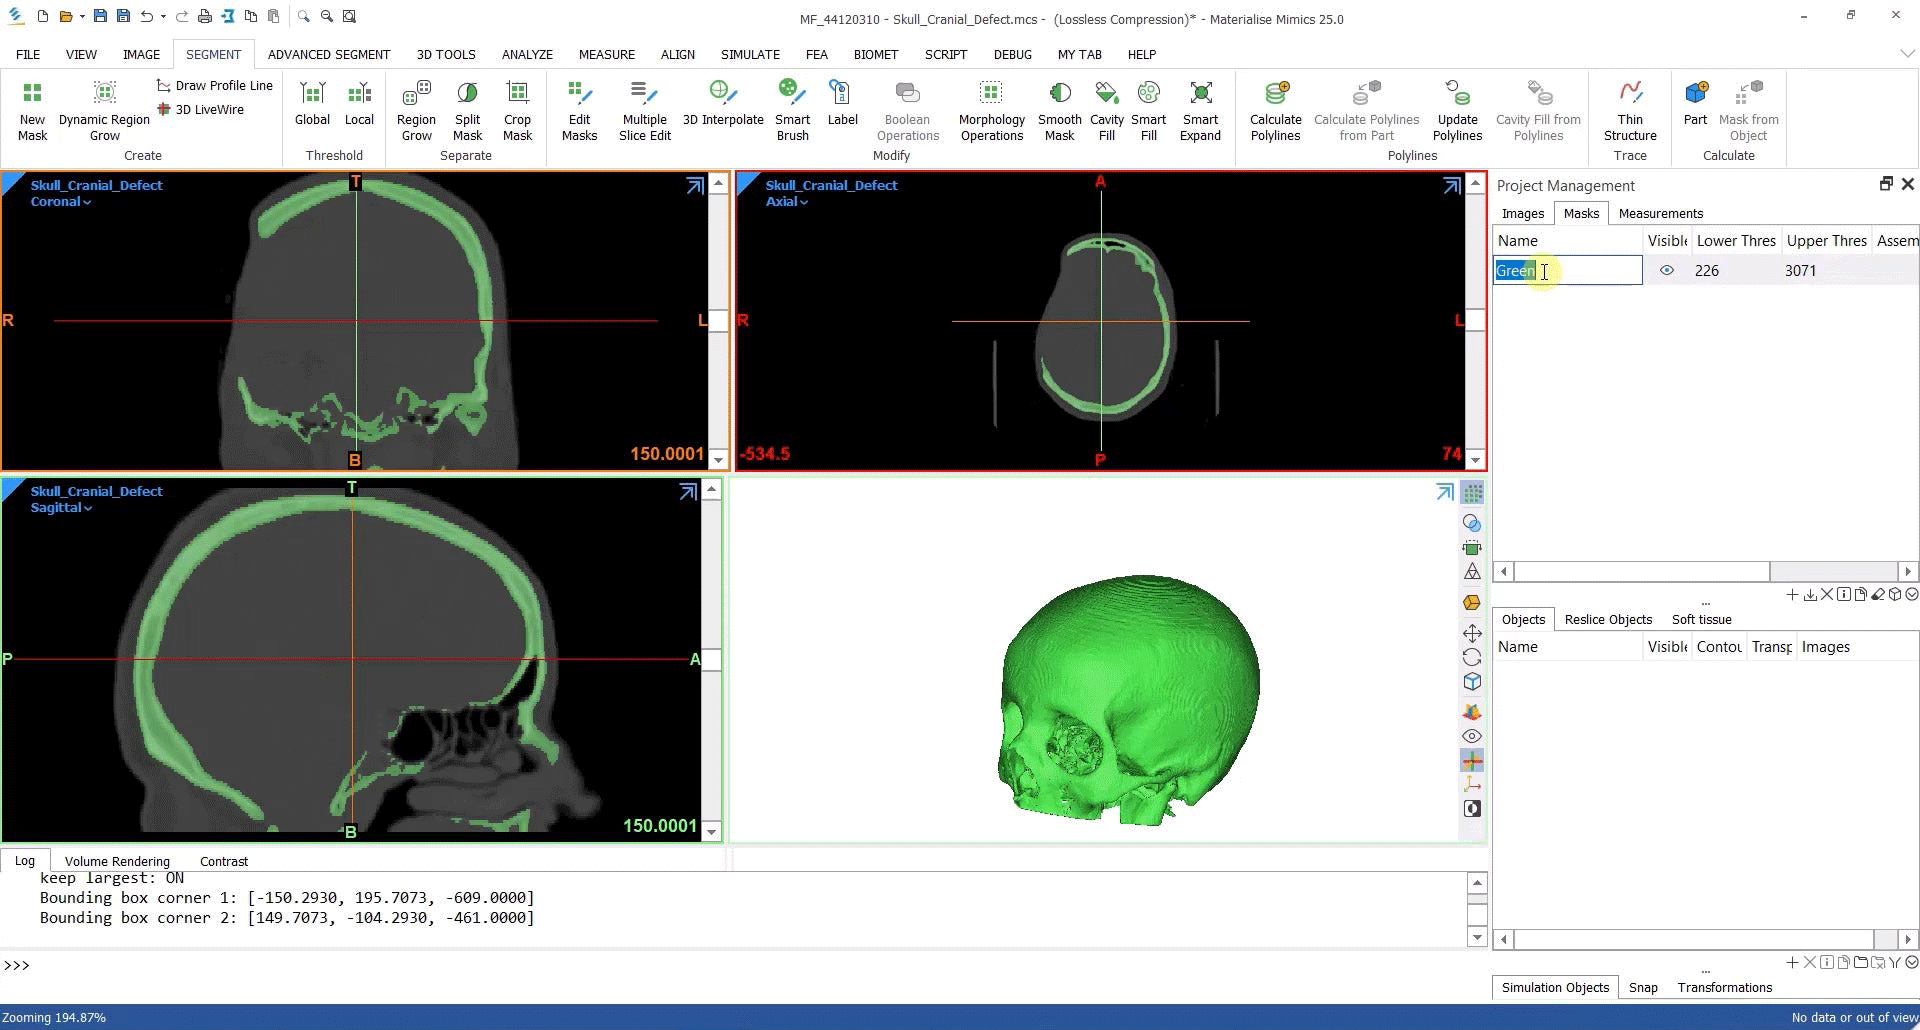
Task: Select the Multiple Slice Edit tool
Action: [644, 110]
